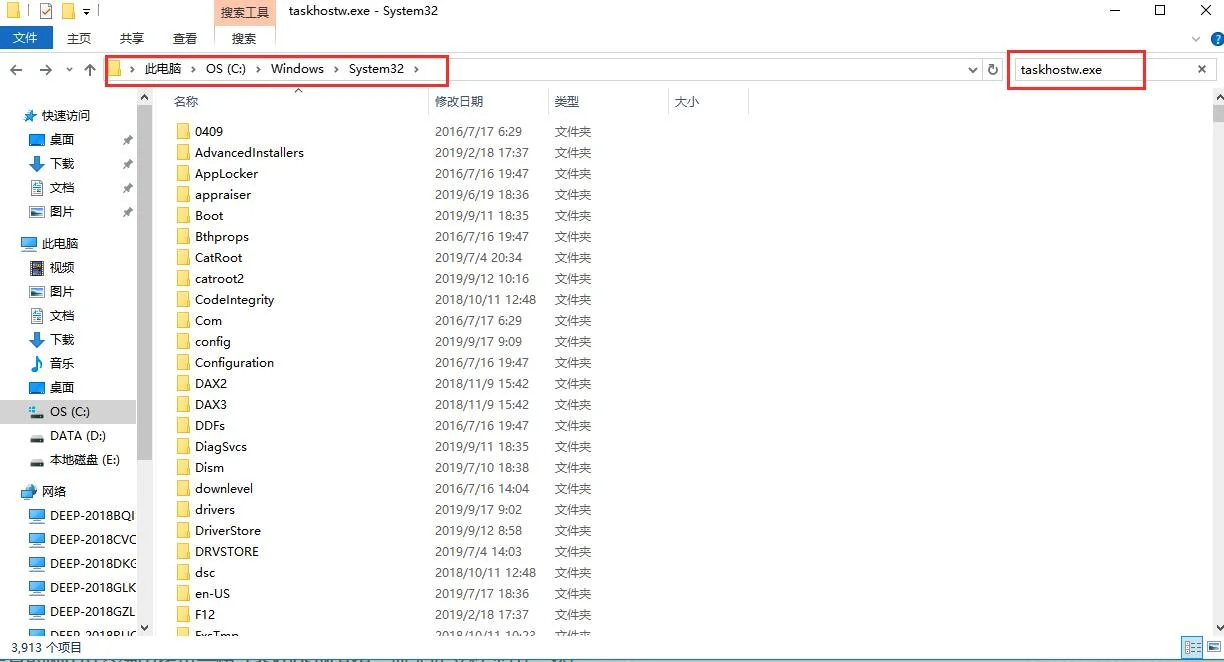
Task: Click the file list vertical scrollbar
Action: (x=1217, y=300)
